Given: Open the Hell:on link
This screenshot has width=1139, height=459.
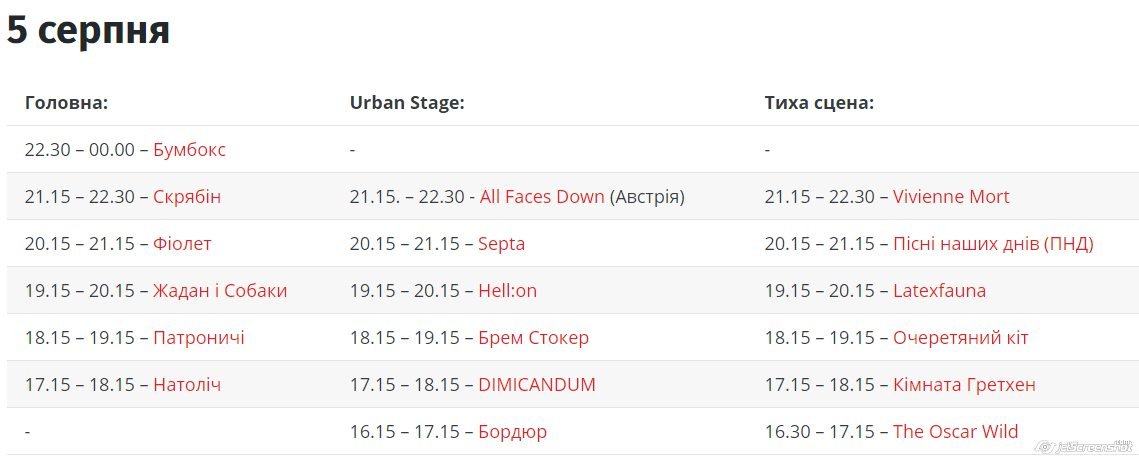Looking at the screenshot, I should (x=507, y=291).
